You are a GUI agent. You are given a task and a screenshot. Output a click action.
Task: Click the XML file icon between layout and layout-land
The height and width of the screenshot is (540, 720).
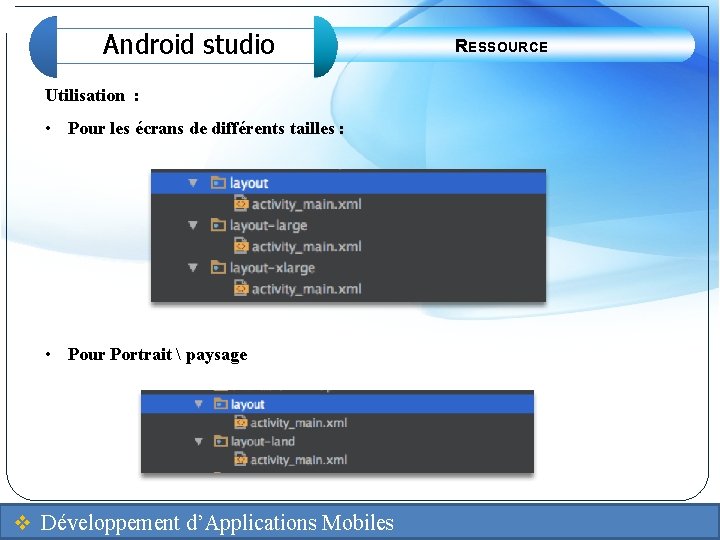coord(241,422)
